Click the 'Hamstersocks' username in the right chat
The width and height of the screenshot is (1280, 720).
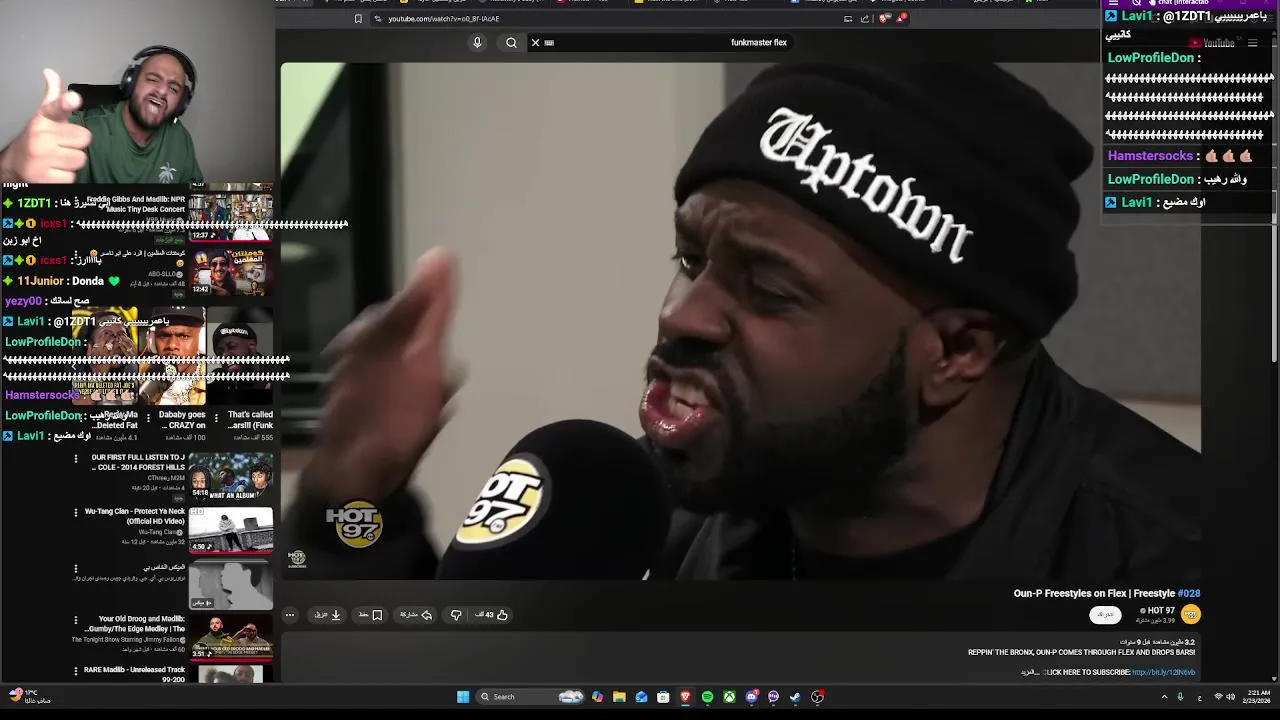click(1150, 156)
